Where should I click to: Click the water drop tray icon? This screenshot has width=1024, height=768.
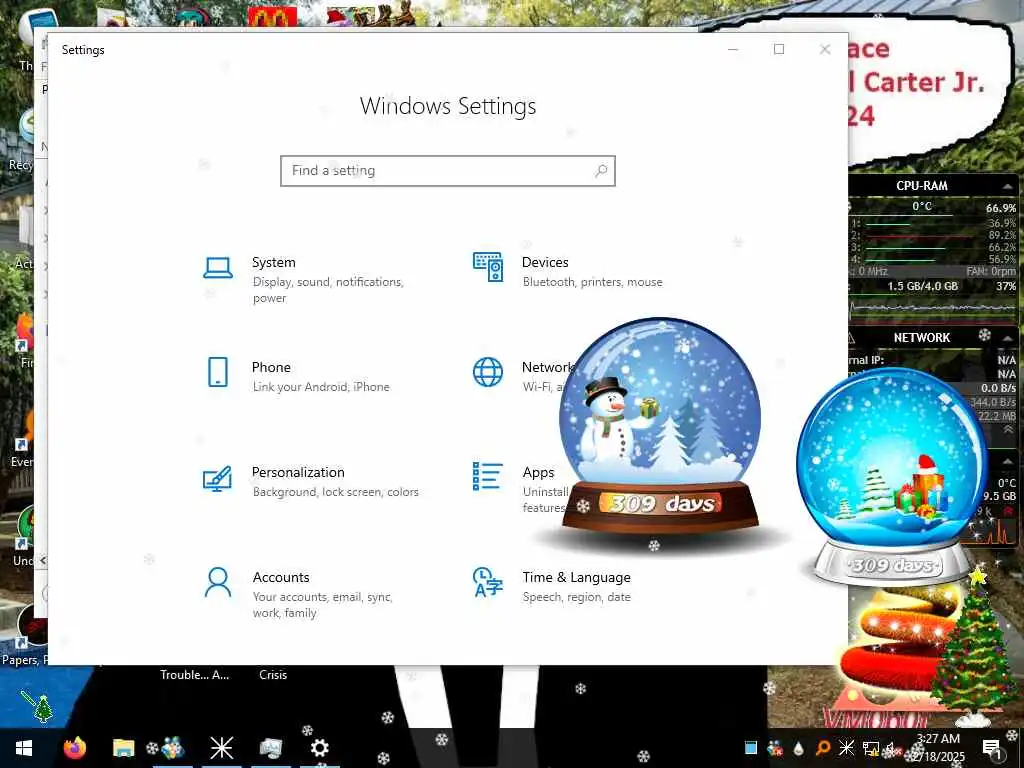pos(799,748)
